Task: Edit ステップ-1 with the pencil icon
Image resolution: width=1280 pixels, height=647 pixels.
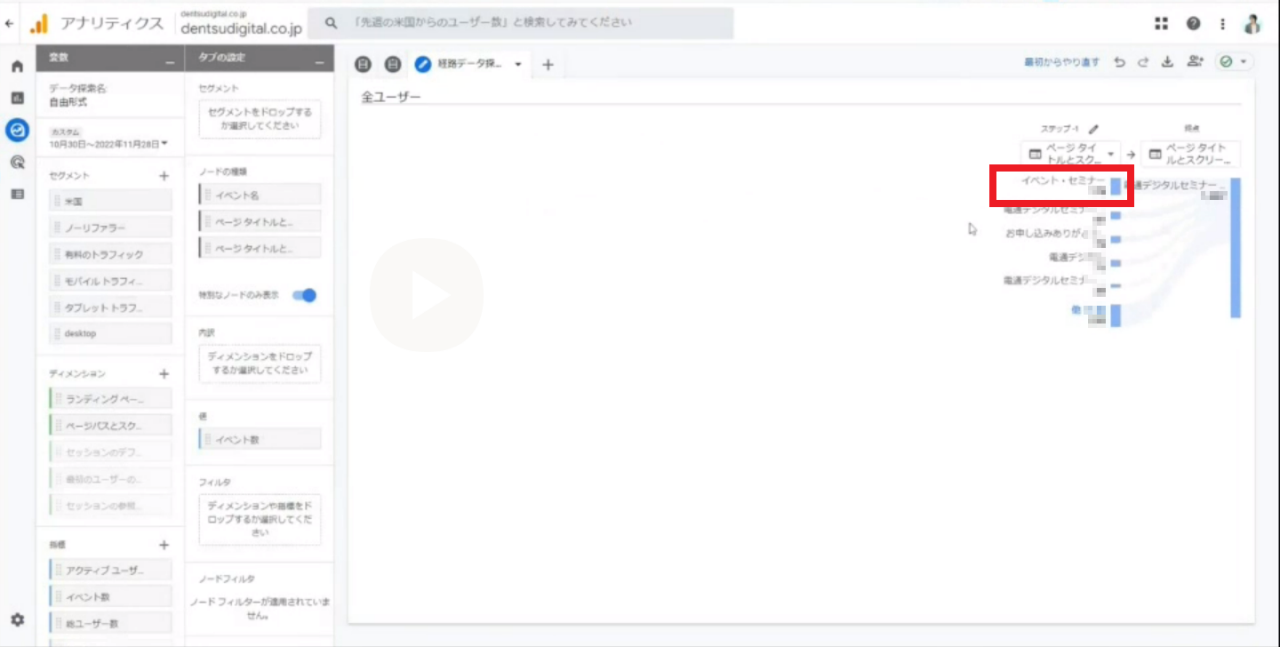Action: 1094,129
